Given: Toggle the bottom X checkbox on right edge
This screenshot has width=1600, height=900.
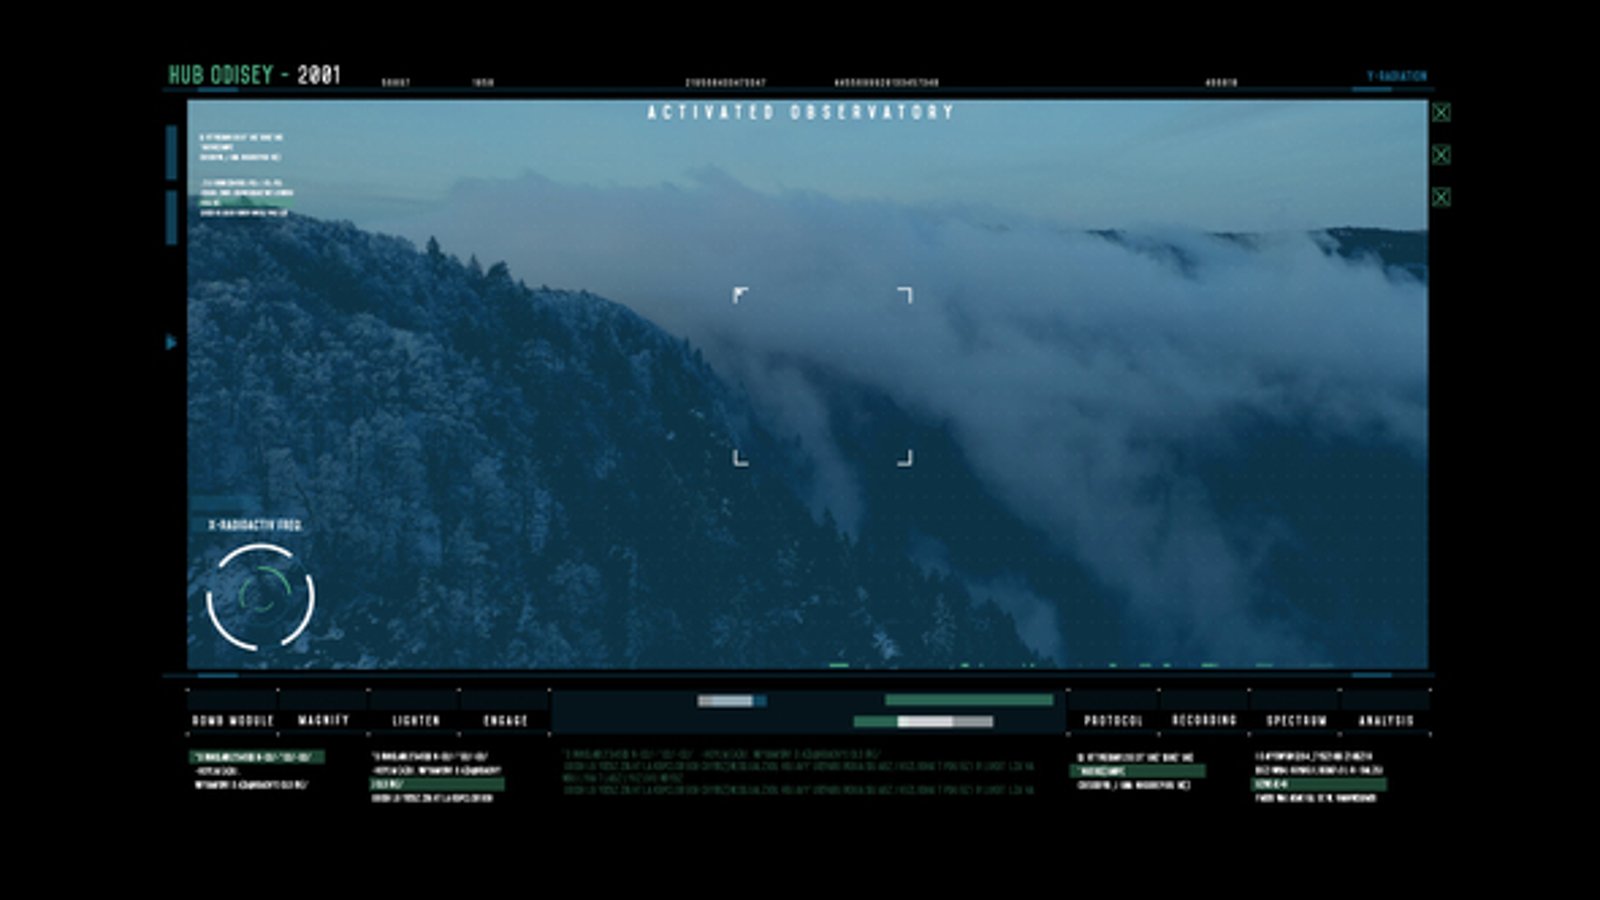Looking at the screenshot, I should [1440, 197].
